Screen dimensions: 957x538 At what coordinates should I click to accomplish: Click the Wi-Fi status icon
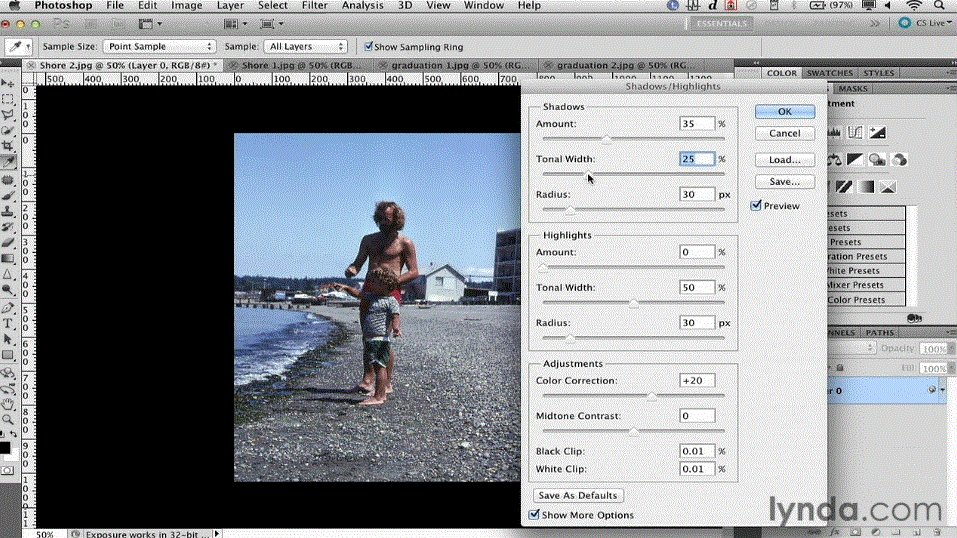click(x=914, y=5)
